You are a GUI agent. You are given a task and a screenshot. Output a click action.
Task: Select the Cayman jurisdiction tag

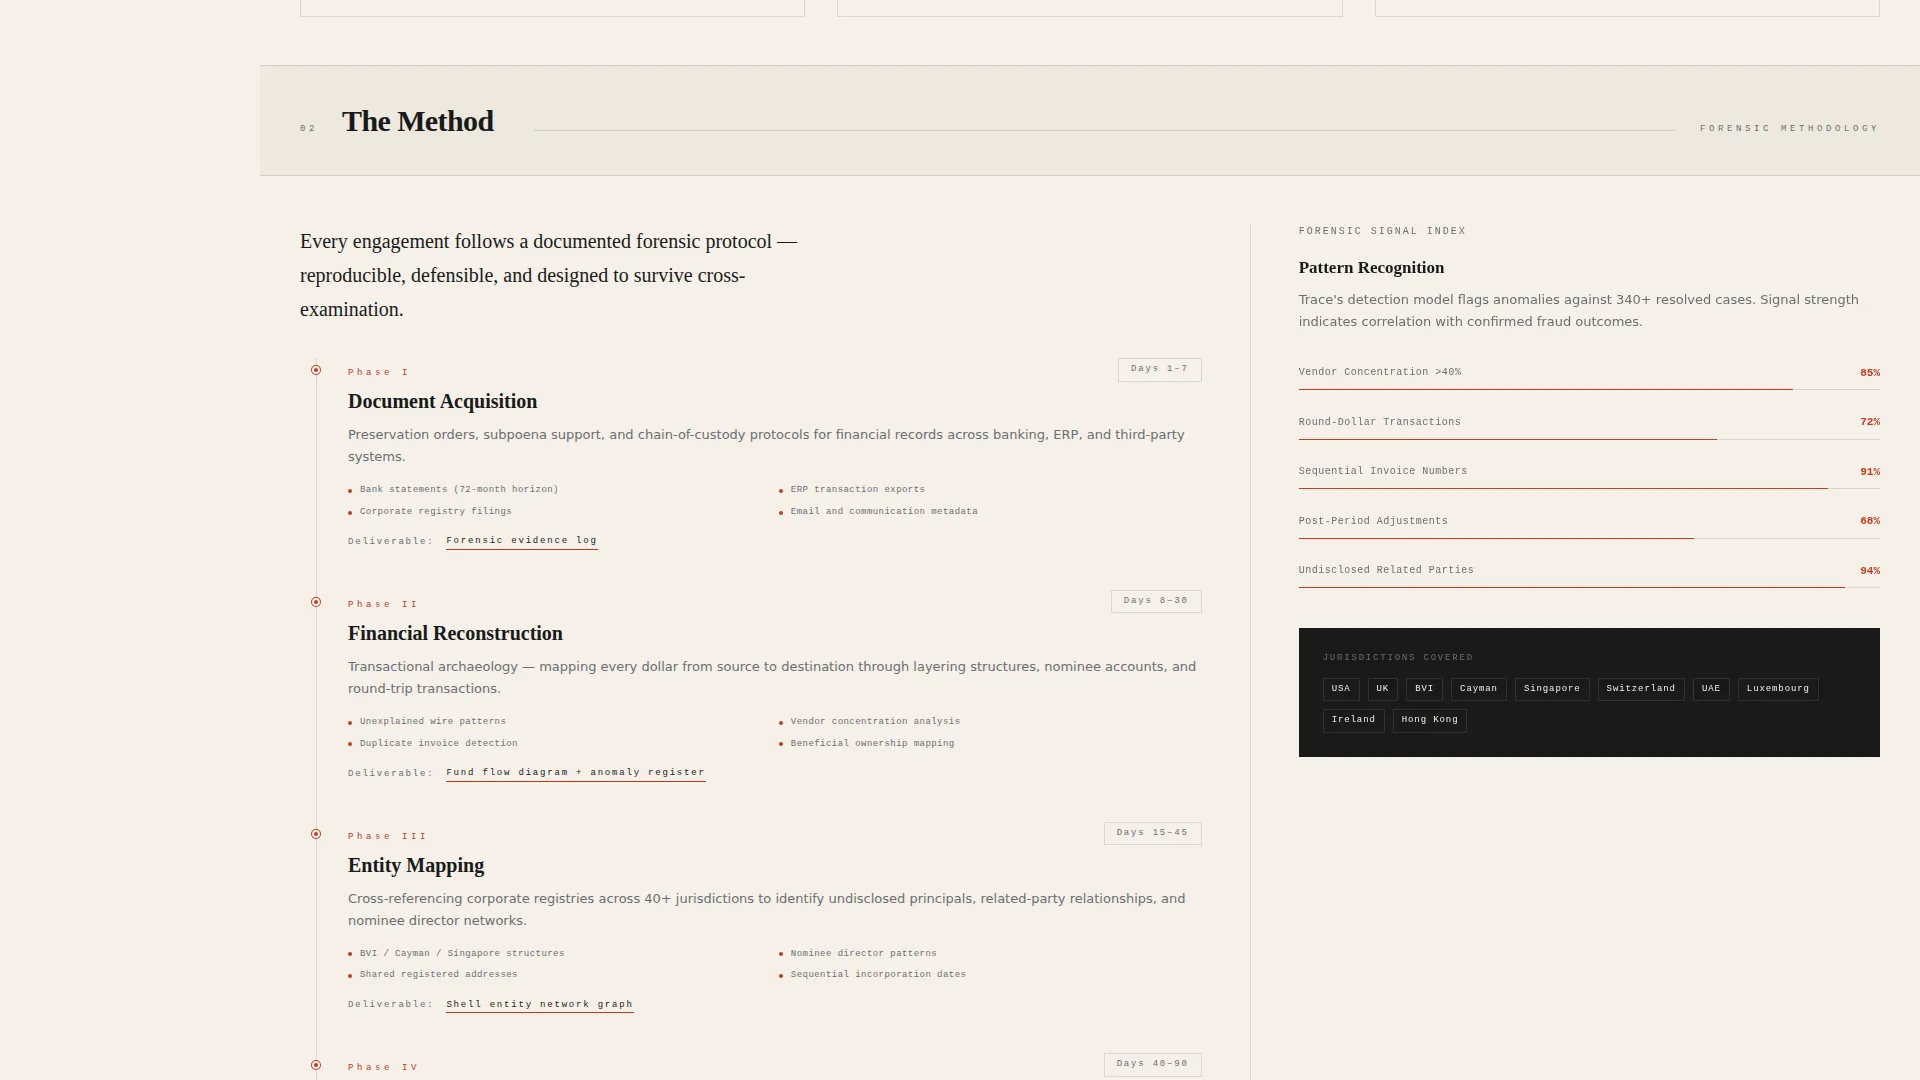pos(1478,689)
